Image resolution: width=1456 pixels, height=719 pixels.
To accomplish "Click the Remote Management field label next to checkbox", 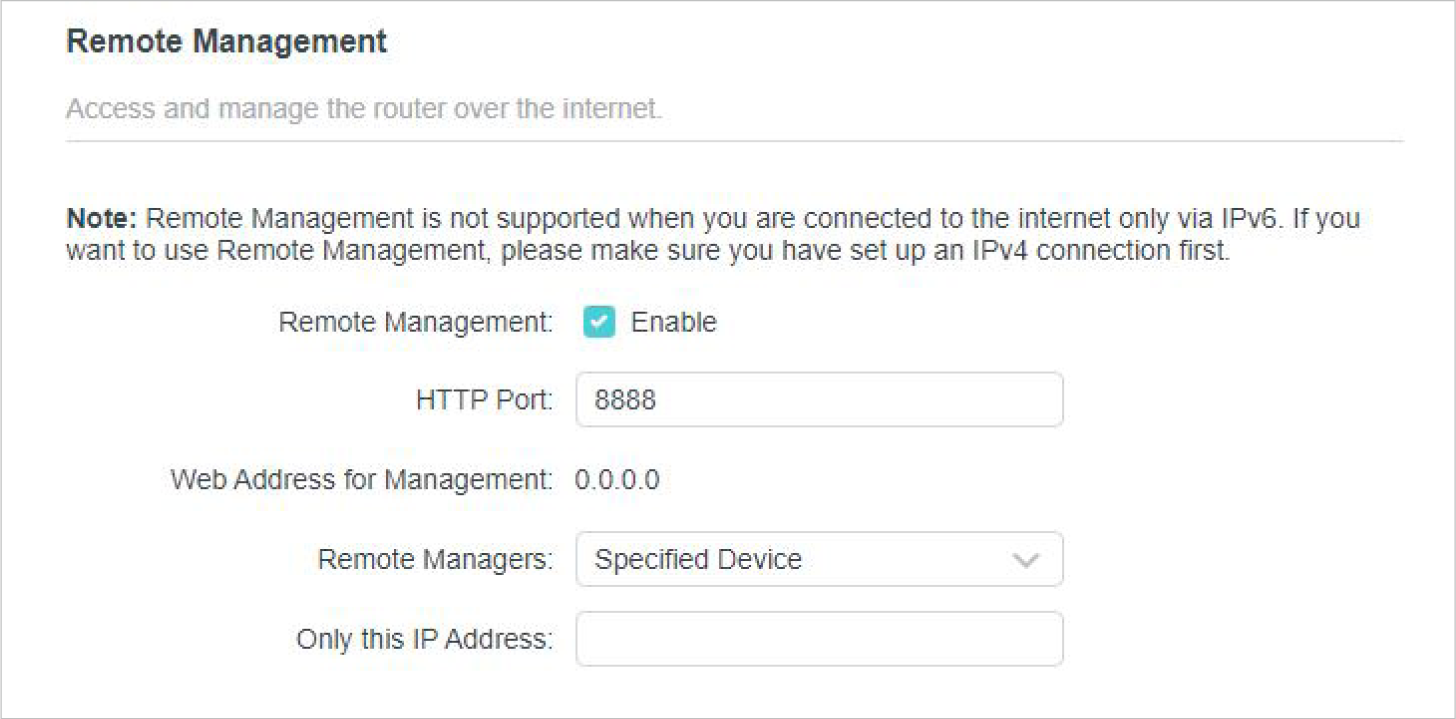I will pos(415,322).
